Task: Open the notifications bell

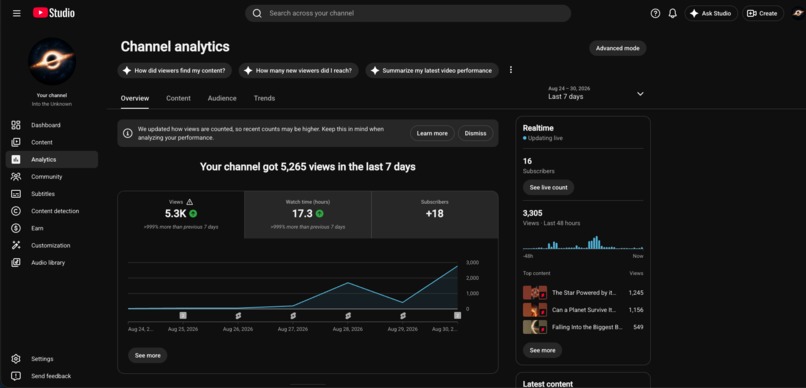Action: click(x=672, y=13)
